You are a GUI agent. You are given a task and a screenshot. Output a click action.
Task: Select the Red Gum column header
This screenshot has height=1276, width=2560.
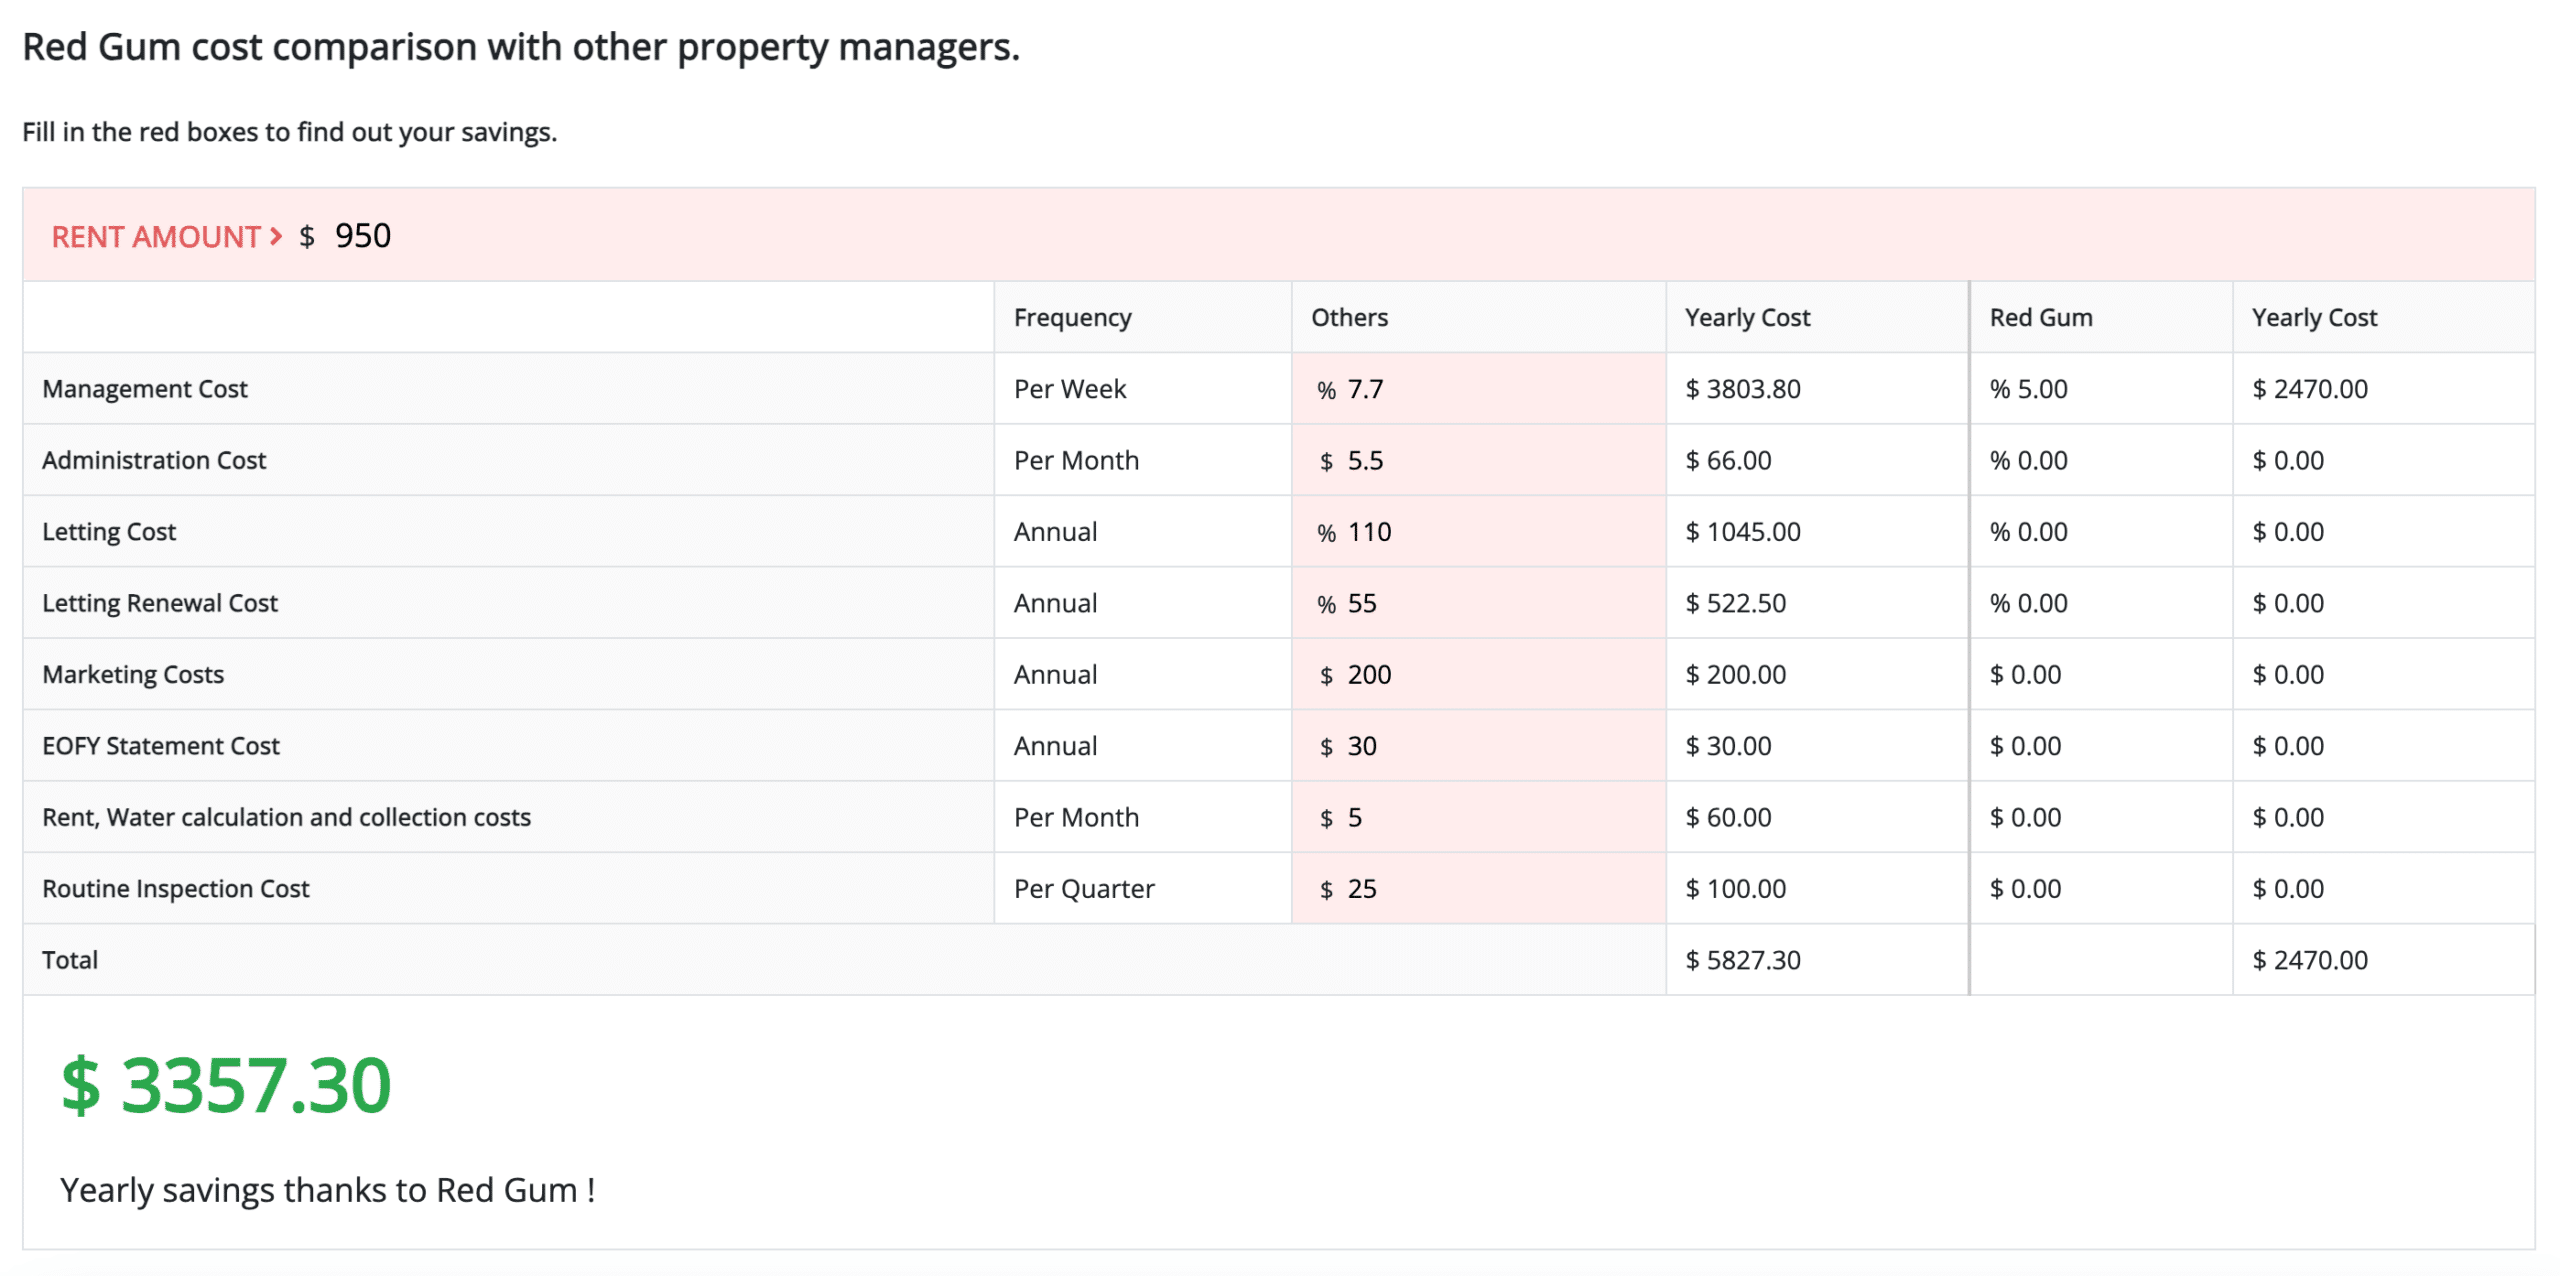point(2040,317)
